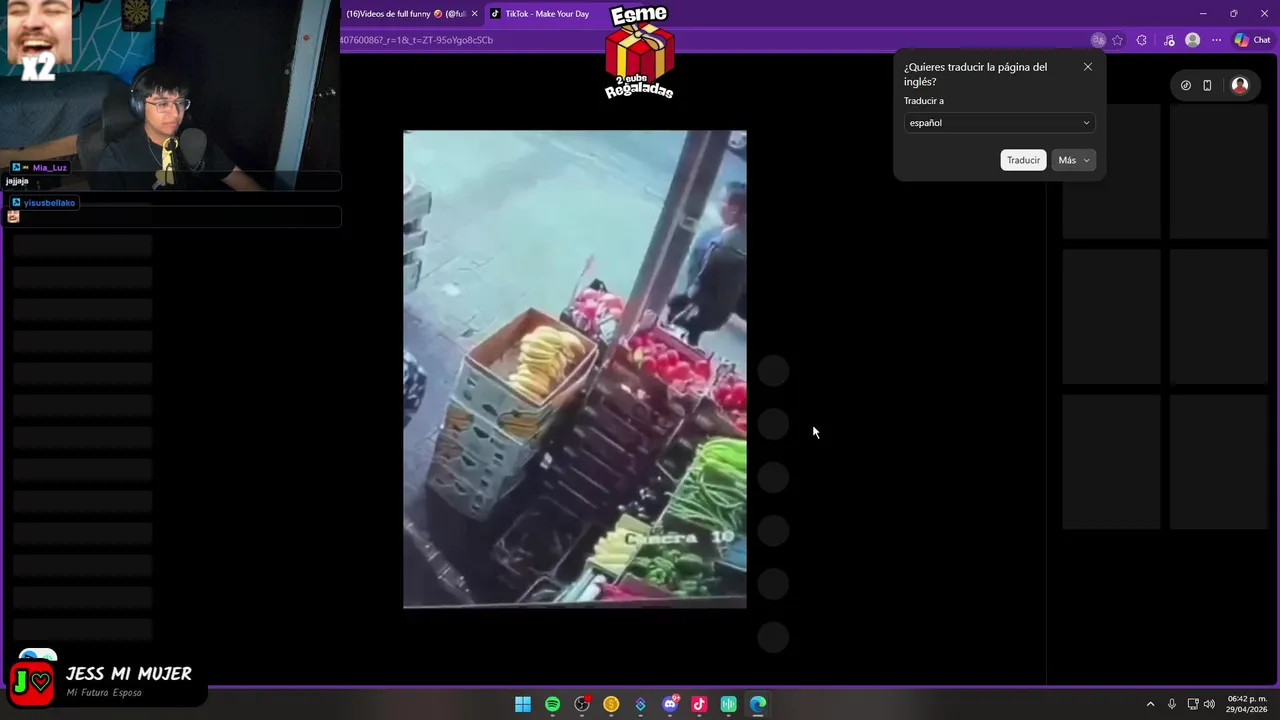Expand the Más options dropdown
This screenshot has height=720, width=1280.
pos(1074,160)
